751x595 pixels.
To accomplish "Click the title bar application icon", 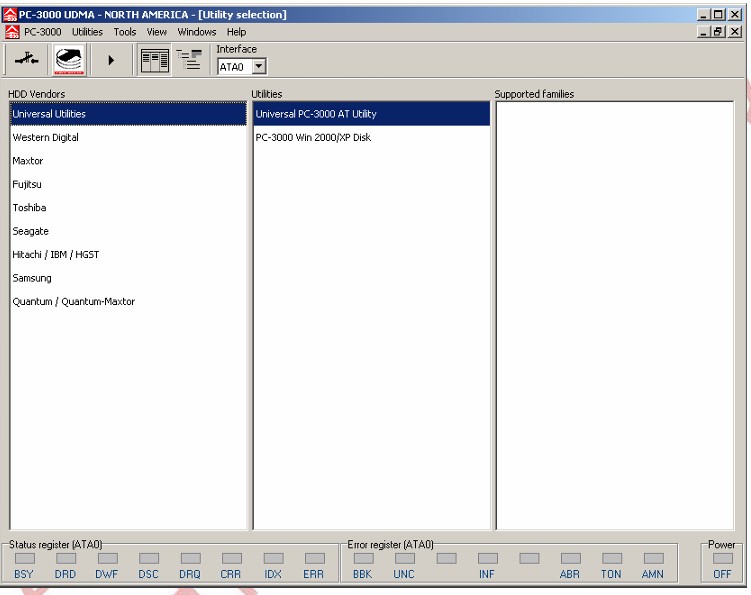I will coord(10,14).
